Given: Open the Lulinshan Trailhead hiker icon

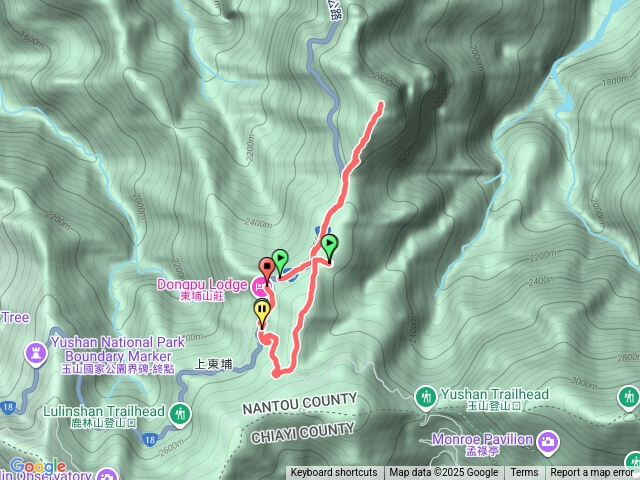Looking at the screenshot, I should click(x=180, y=415).
